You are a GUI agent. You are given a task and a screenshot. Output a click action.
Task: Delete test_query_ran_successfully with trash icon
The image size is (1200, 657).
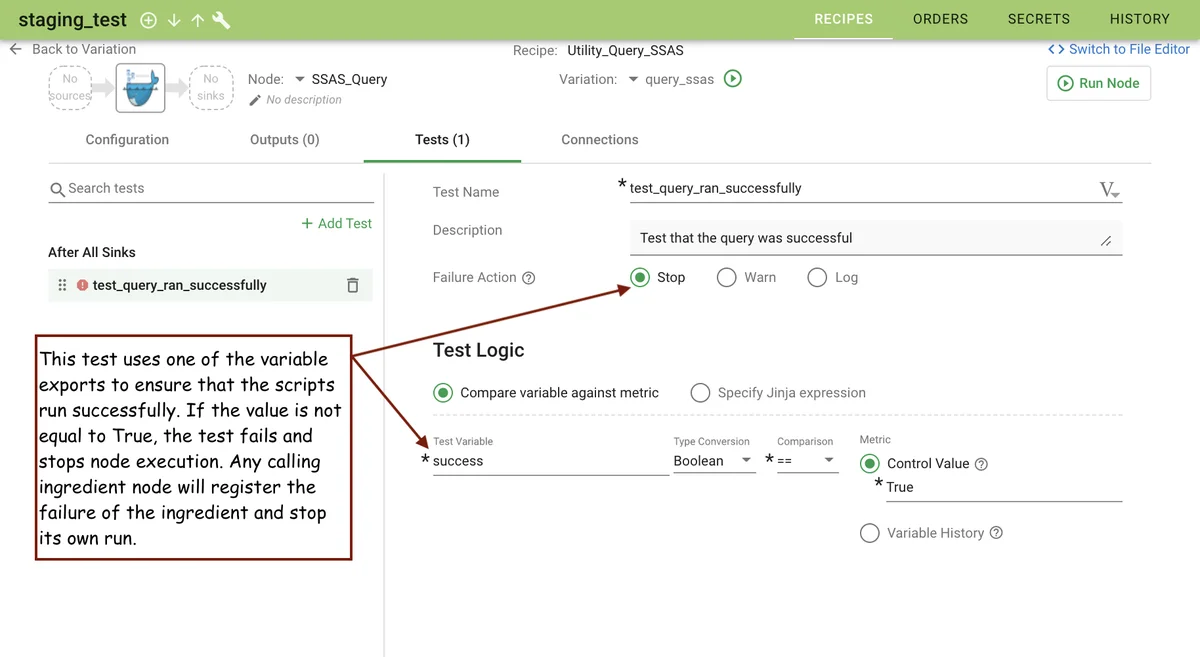click(x=353, y=285)
